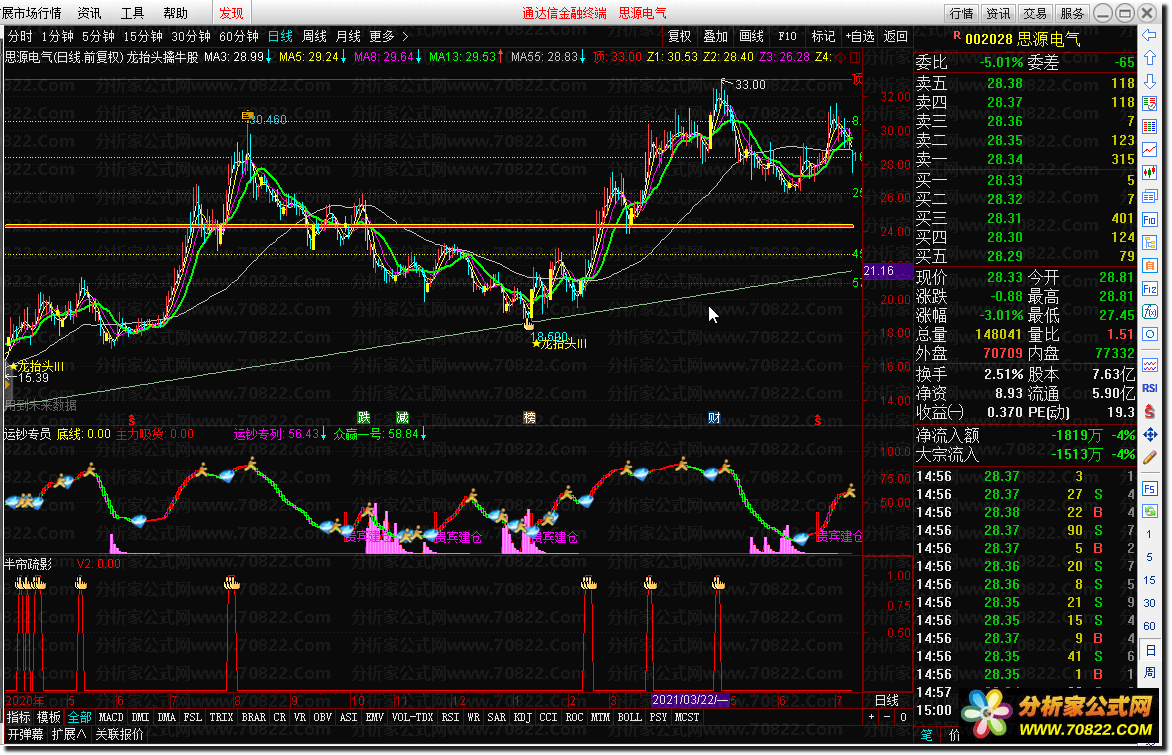Viewport: 1172px width, 755px height.
Task: Select the 月线 monthly chart tab
Action: [x=348, y=36]
